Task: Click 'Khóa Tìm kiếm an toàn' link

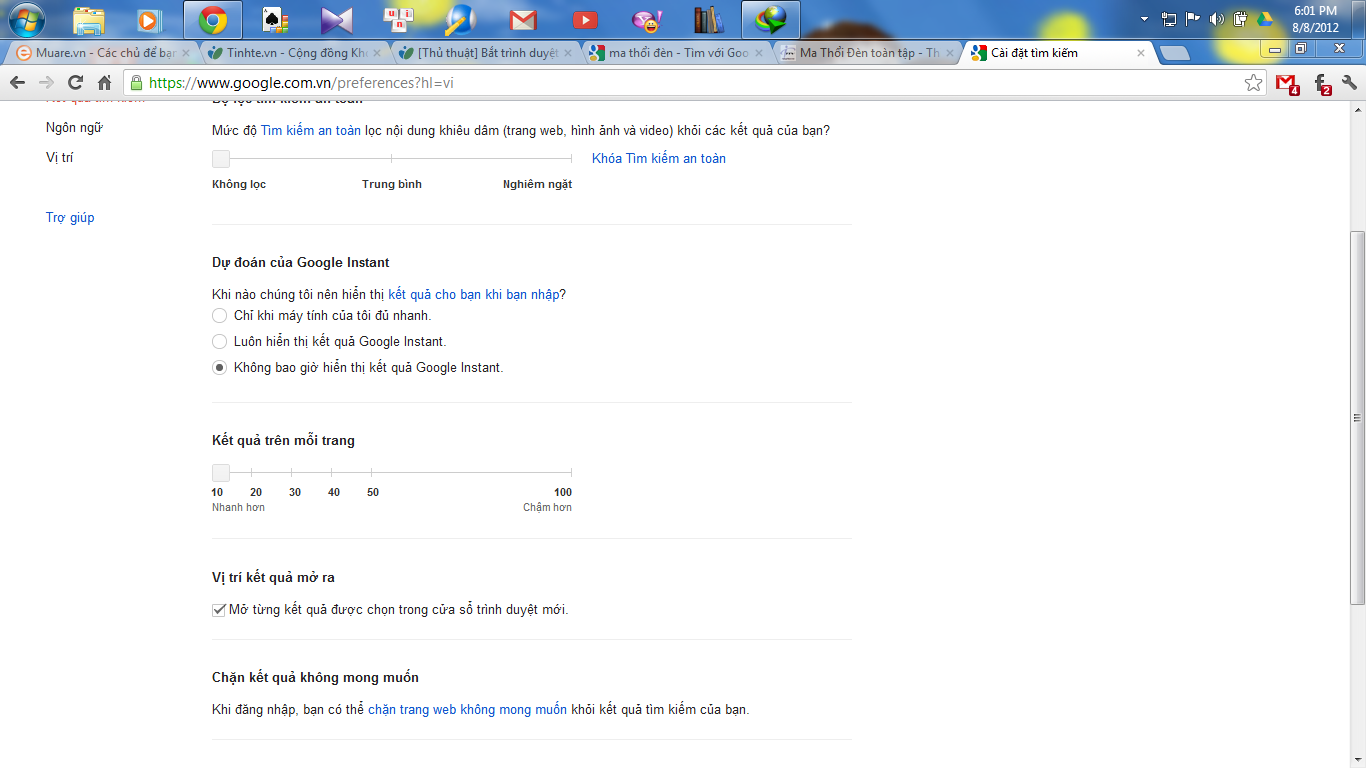Action: point(659,158)
